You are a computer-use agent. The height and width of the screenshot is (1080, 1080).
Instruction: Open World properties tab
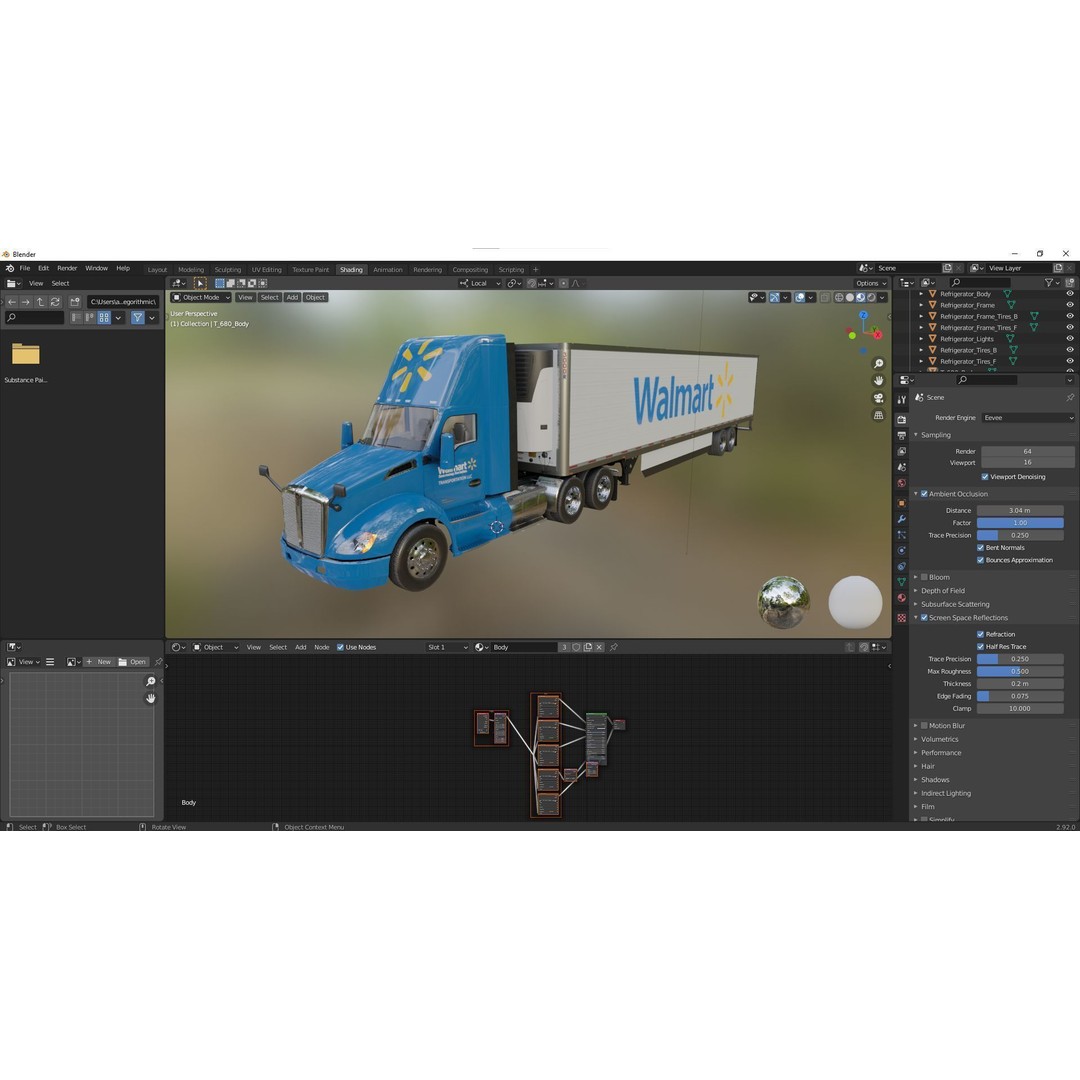pos(902,484)
